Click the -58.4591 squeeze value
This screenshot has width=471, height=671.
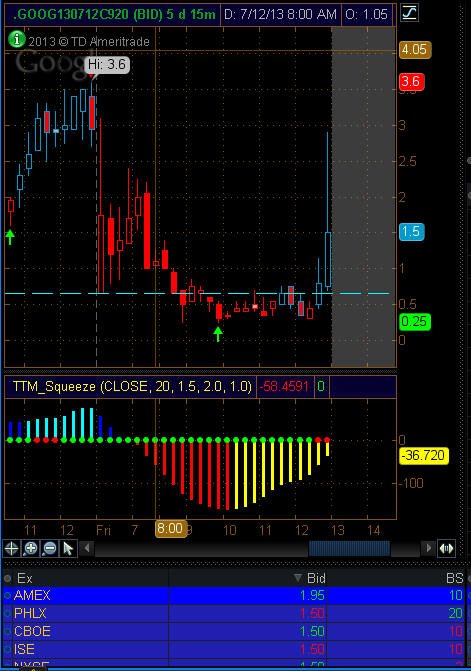(284, 386)
